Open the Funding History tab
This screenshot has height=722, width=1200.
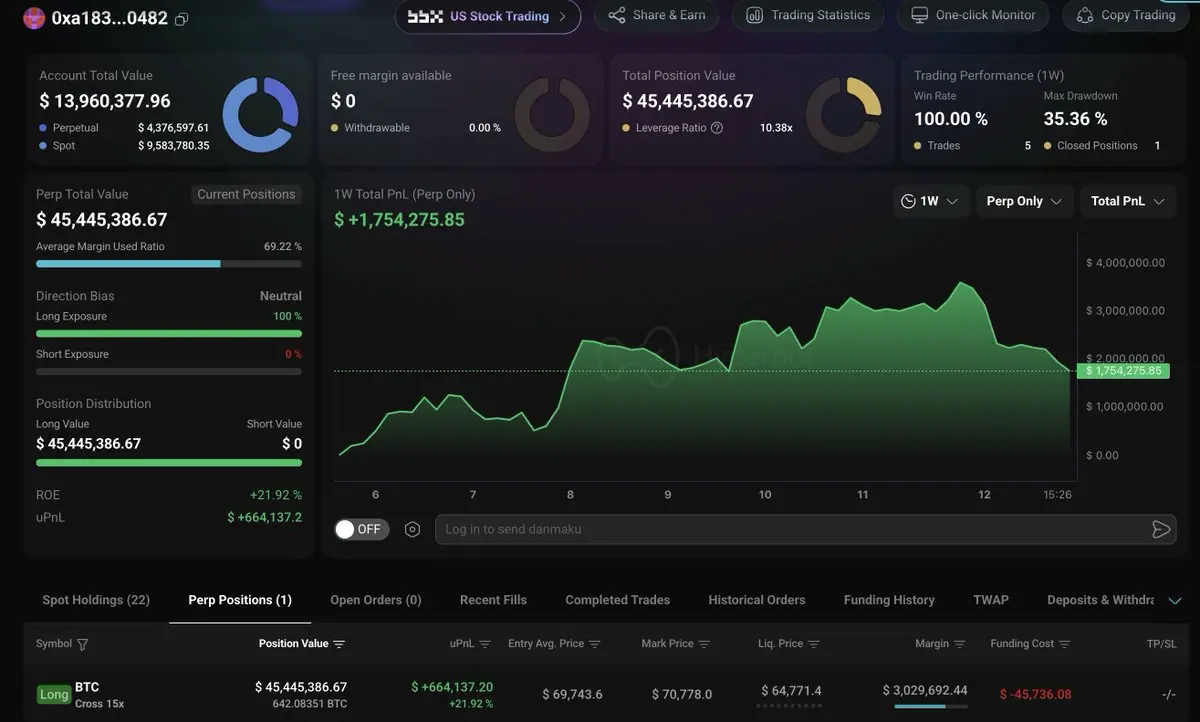pos(889,600)
